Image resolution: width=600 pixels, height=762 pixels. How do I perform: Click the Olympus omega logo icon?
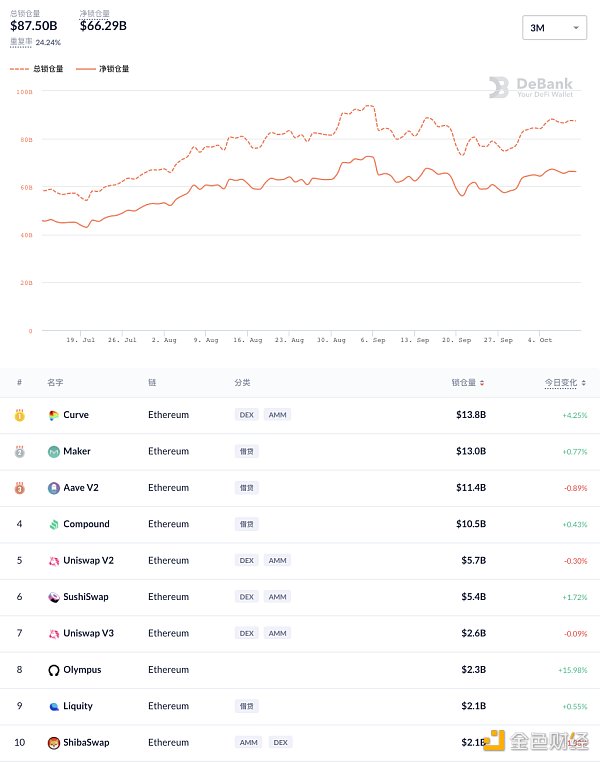(x=53, y=670)
